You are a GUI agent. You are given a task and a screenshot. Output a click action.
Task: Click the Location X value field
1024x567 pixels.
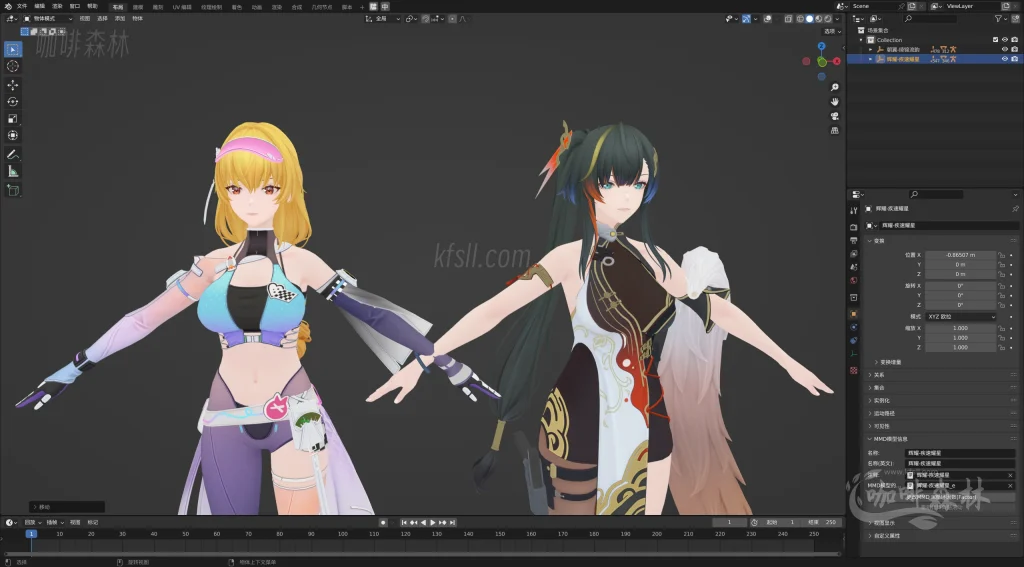pyautogui.click(x=961, y=255)
